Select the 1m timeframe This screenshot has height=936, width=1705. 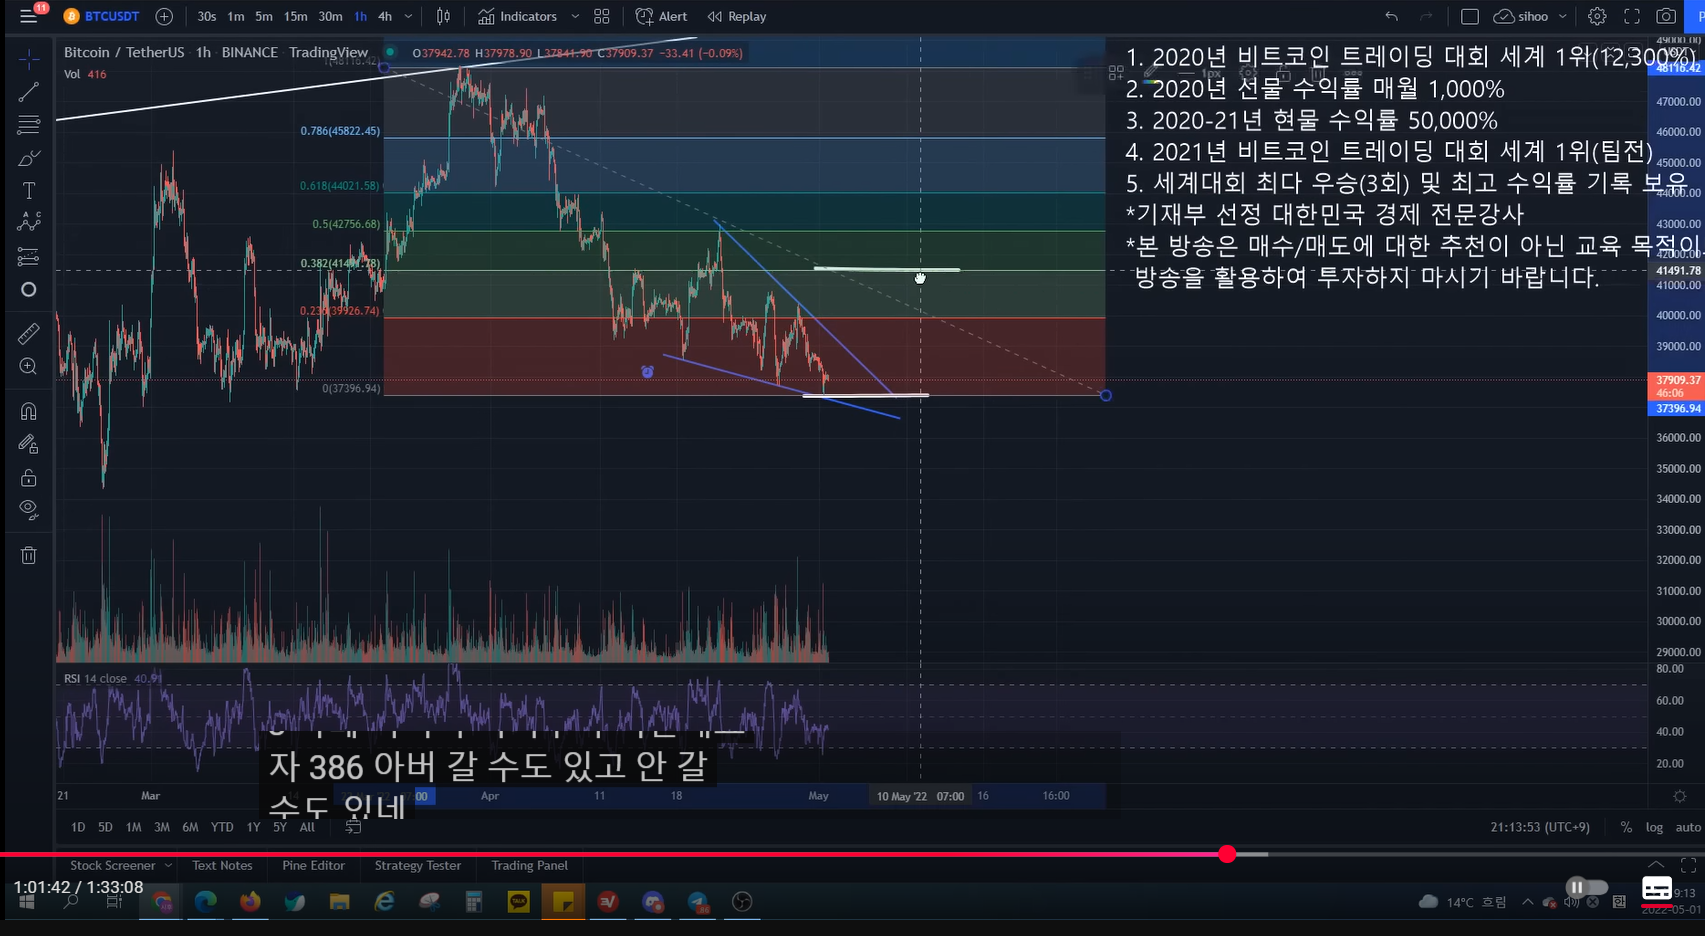click(235, 16)
